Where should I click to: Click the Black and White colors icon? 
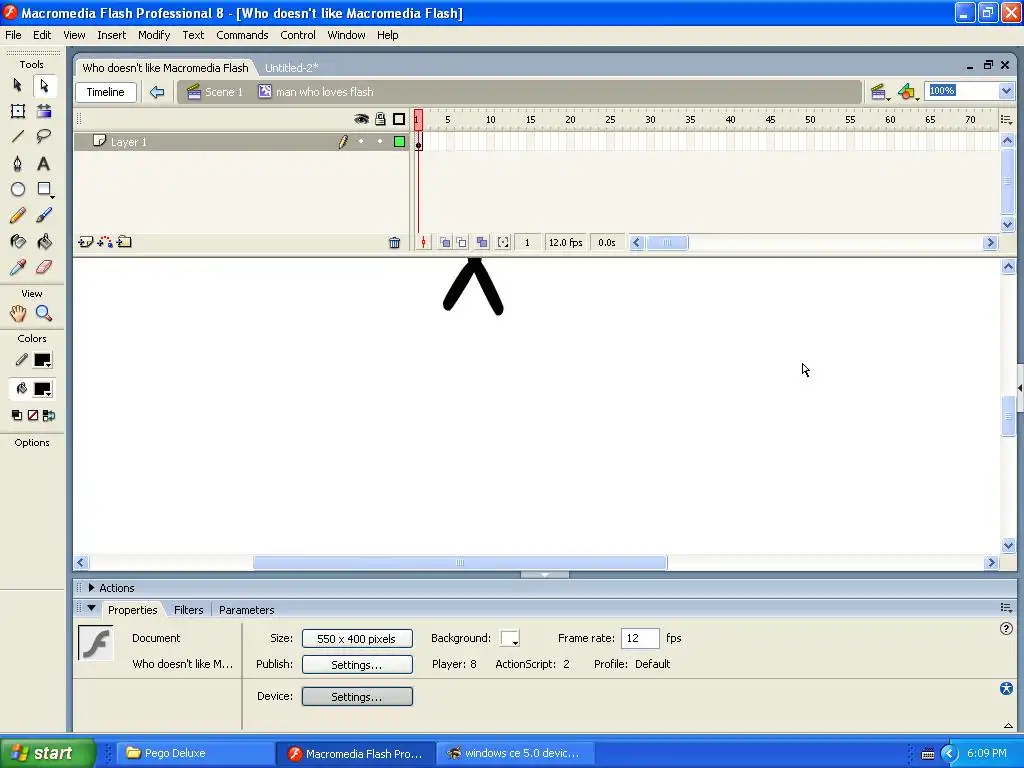point(17,415)
